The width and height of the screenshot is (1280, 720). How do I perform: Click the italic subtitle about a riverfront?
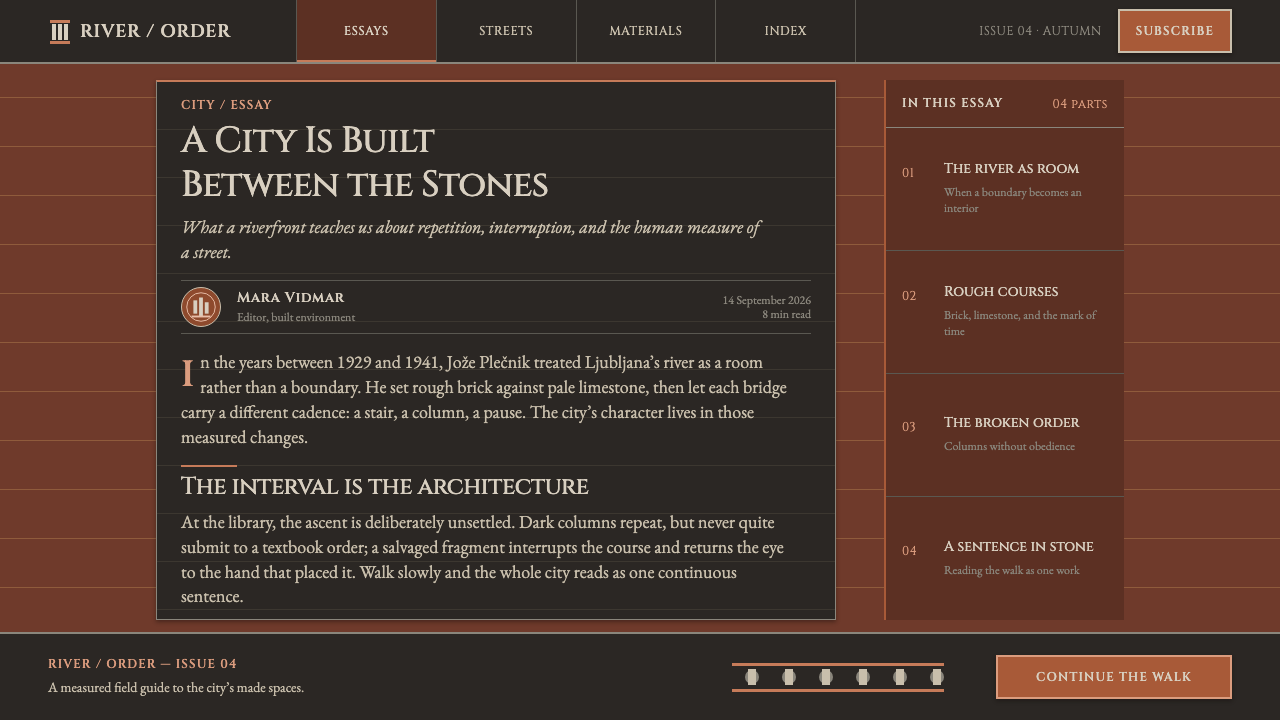[471, 240]
